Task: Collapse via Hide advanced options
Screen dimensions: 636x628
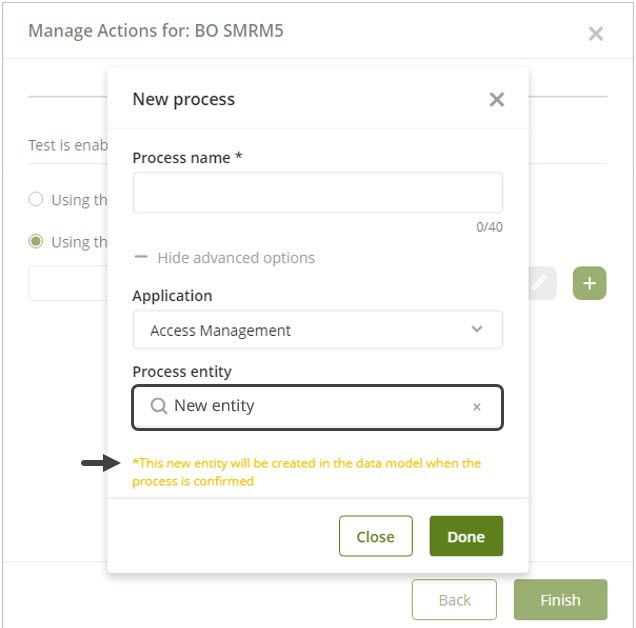Action: tap(235, 258)
